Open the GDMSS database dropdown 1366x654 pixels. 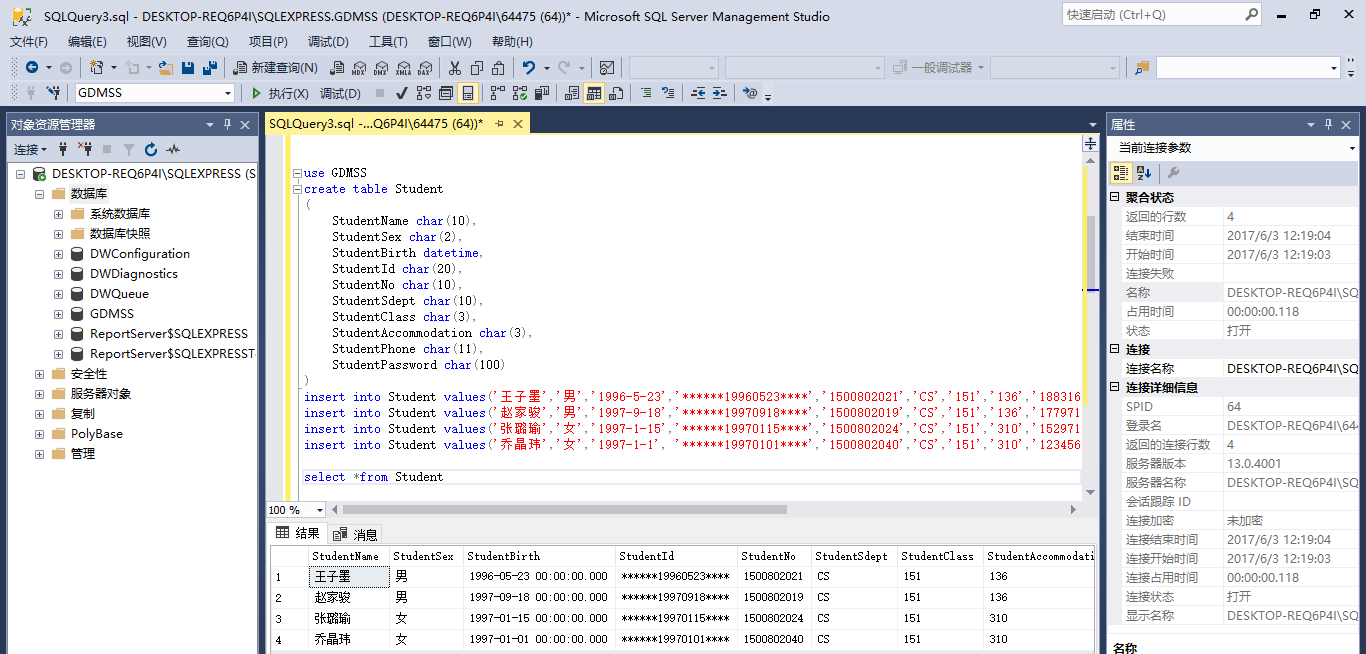pyautogui.click(x=228, y=93)
